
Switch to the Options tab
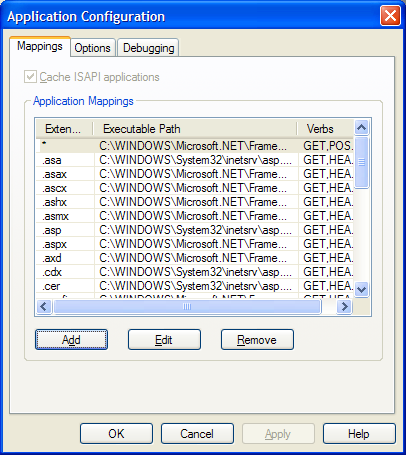(x=92, y=48)
